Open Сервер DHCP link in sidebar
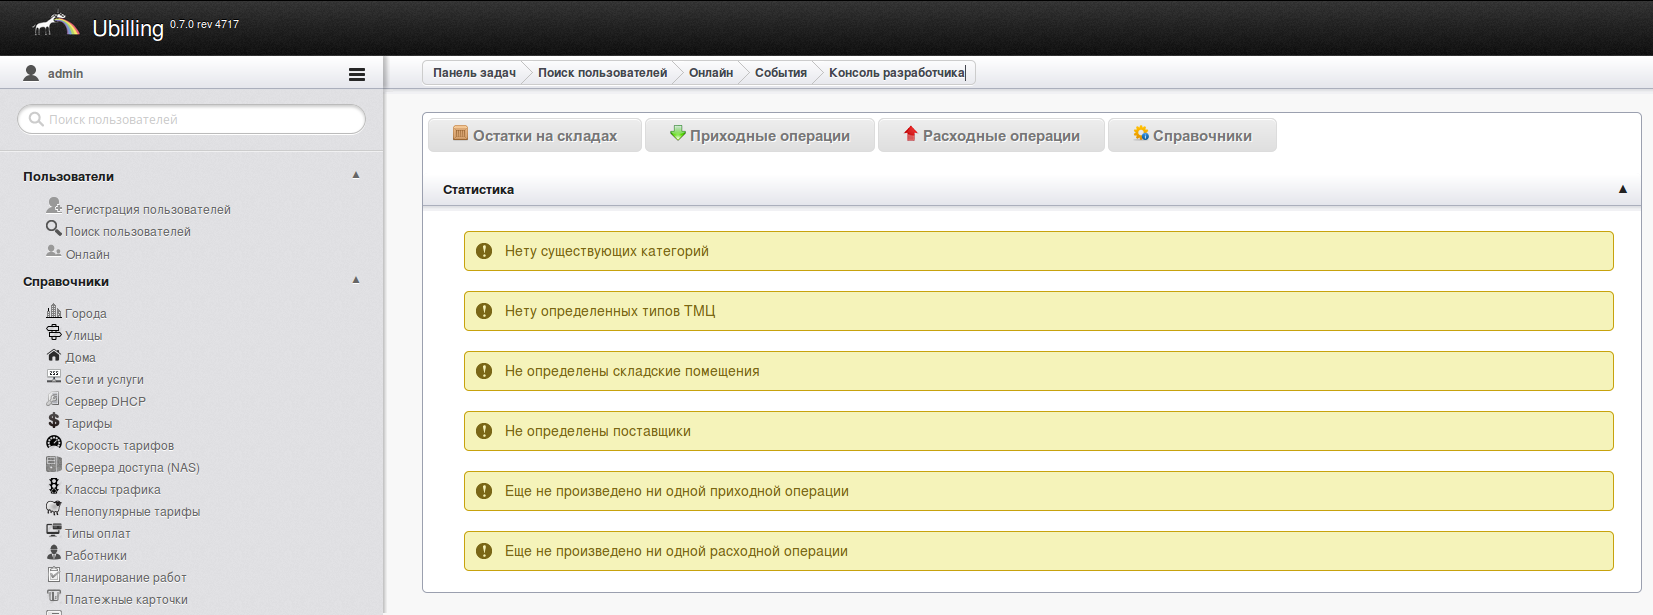The width and height of the screenshot is (1653, 615). point(105,402)
